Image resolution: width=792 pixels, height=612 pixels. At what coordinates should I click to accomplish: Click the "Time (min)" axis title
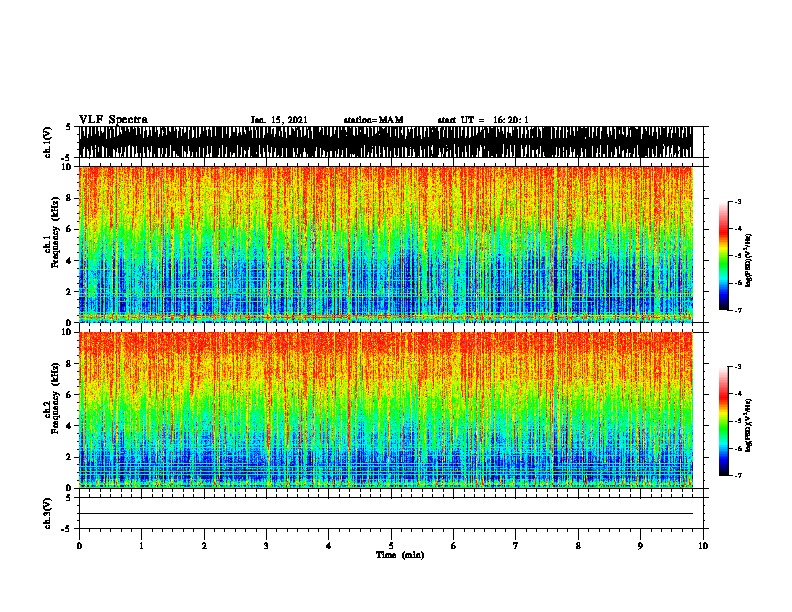[x=400, y=555]
